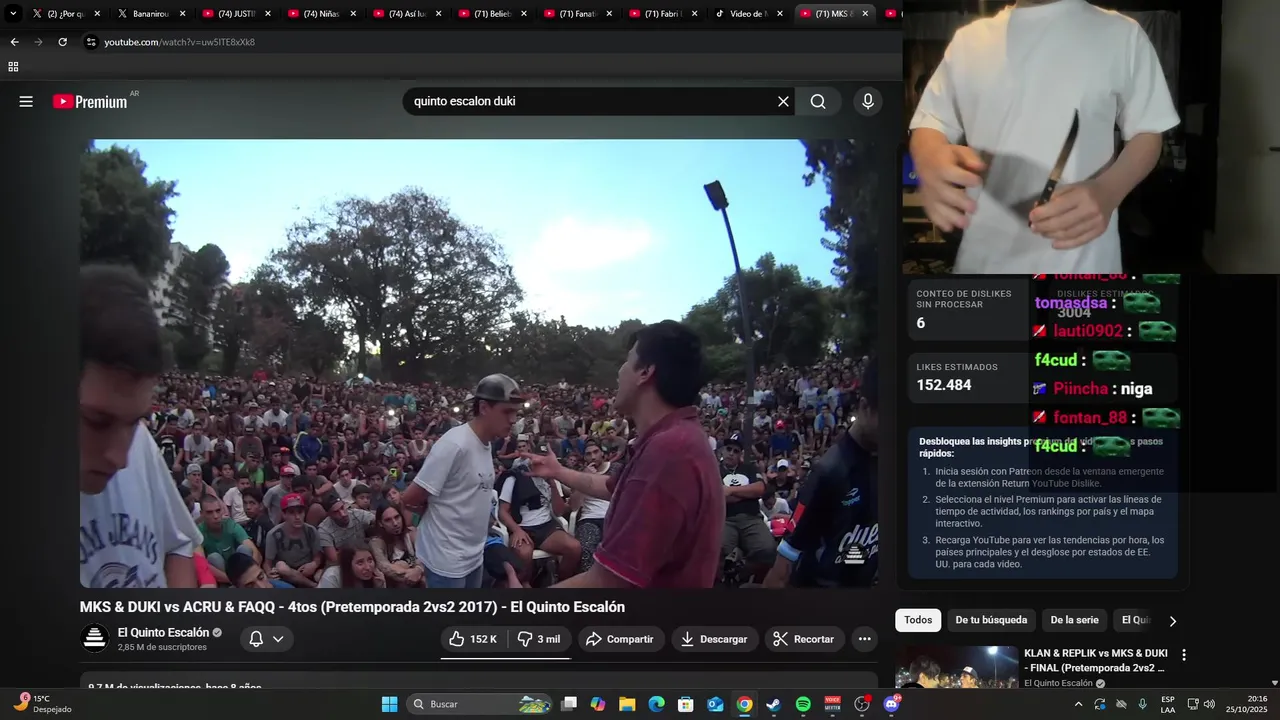Switch to the '(71) Fabri' tab
The width and height of the screenshot is (1280, 720).
pyautogui.click(x=663, y=14)
